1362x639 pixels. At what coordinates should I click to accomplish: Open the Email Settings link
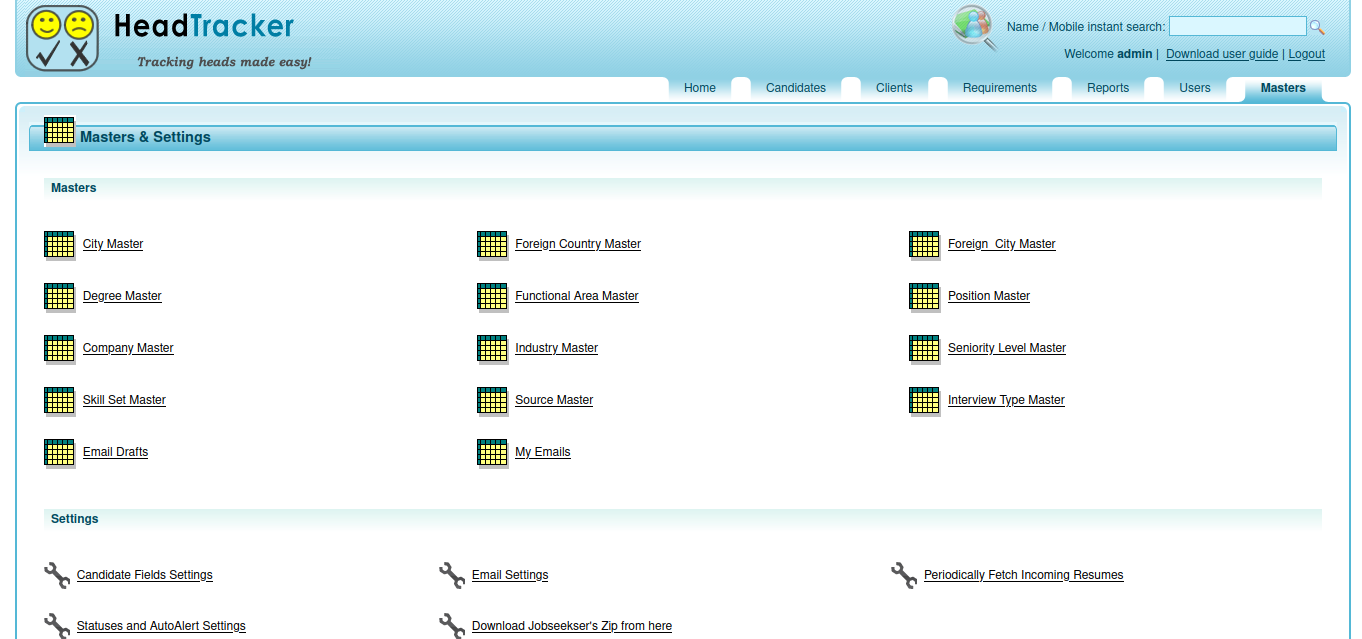[510, 575]
